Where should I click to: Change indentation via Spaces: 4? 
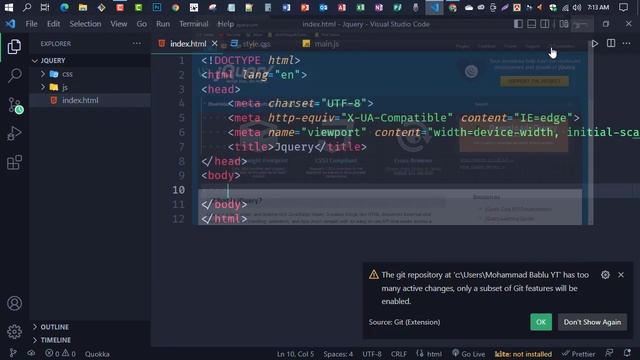click(338, 353)
